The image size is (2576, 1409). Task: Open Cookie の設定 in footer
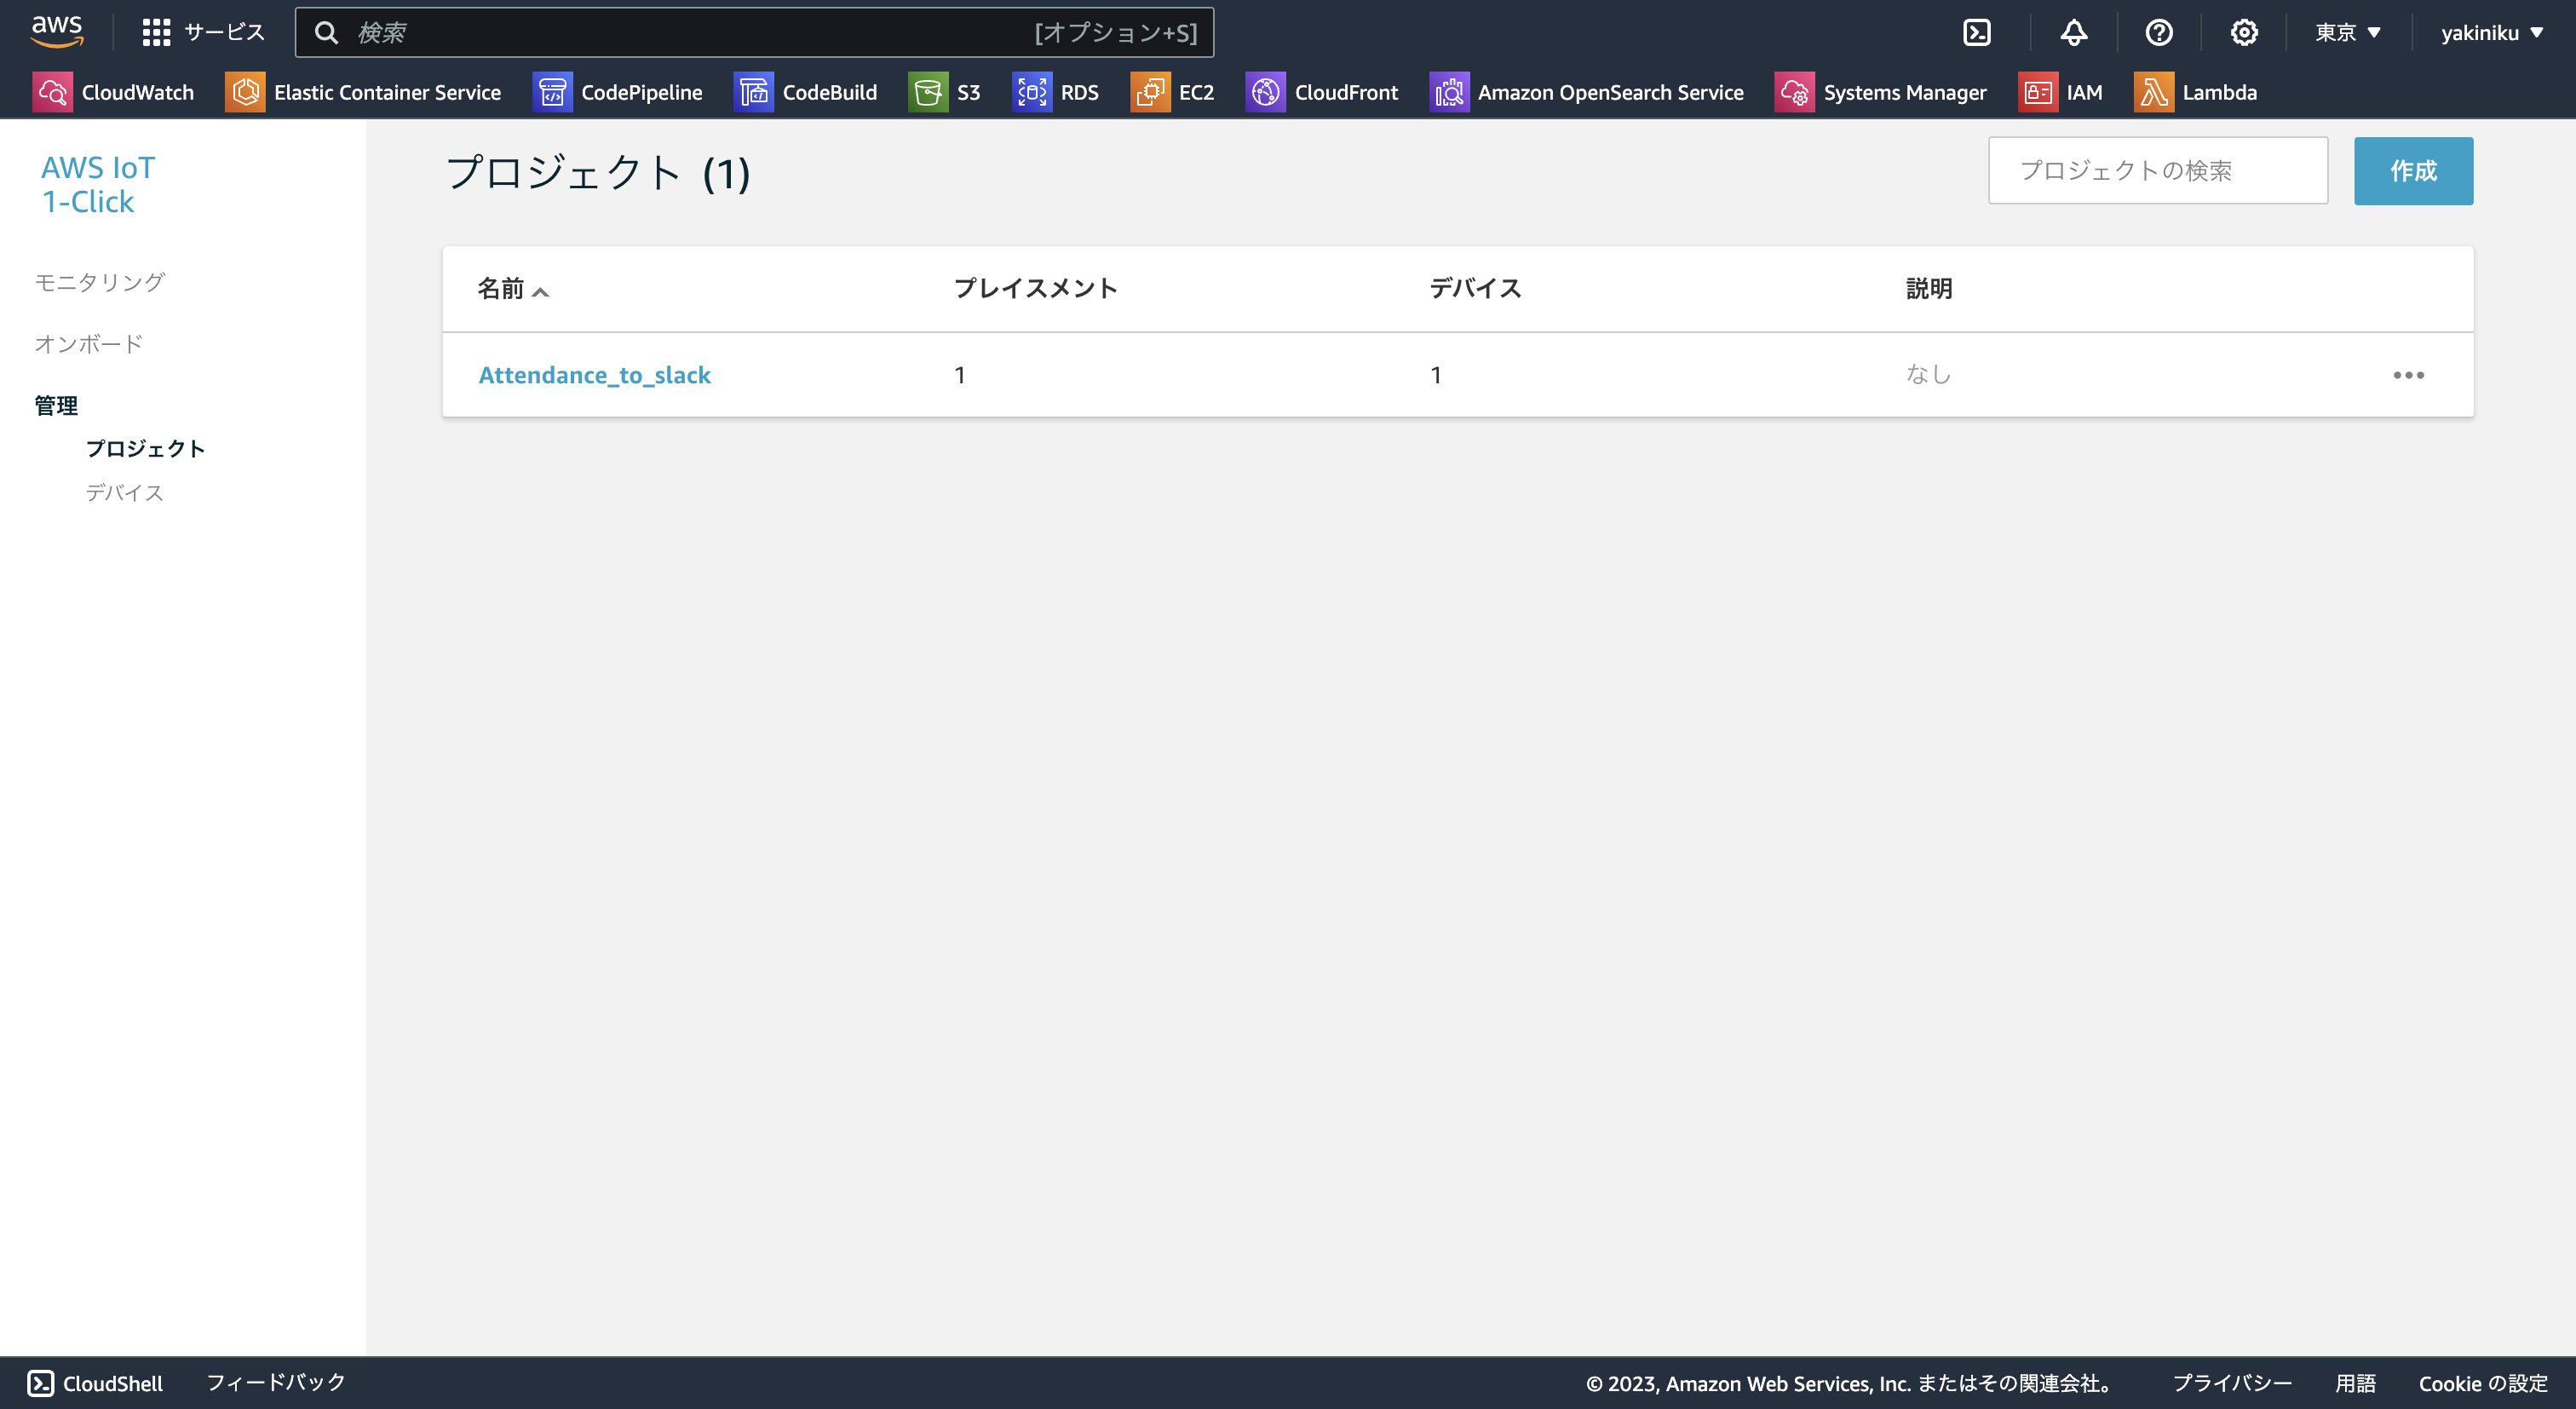[2483, 1383]
